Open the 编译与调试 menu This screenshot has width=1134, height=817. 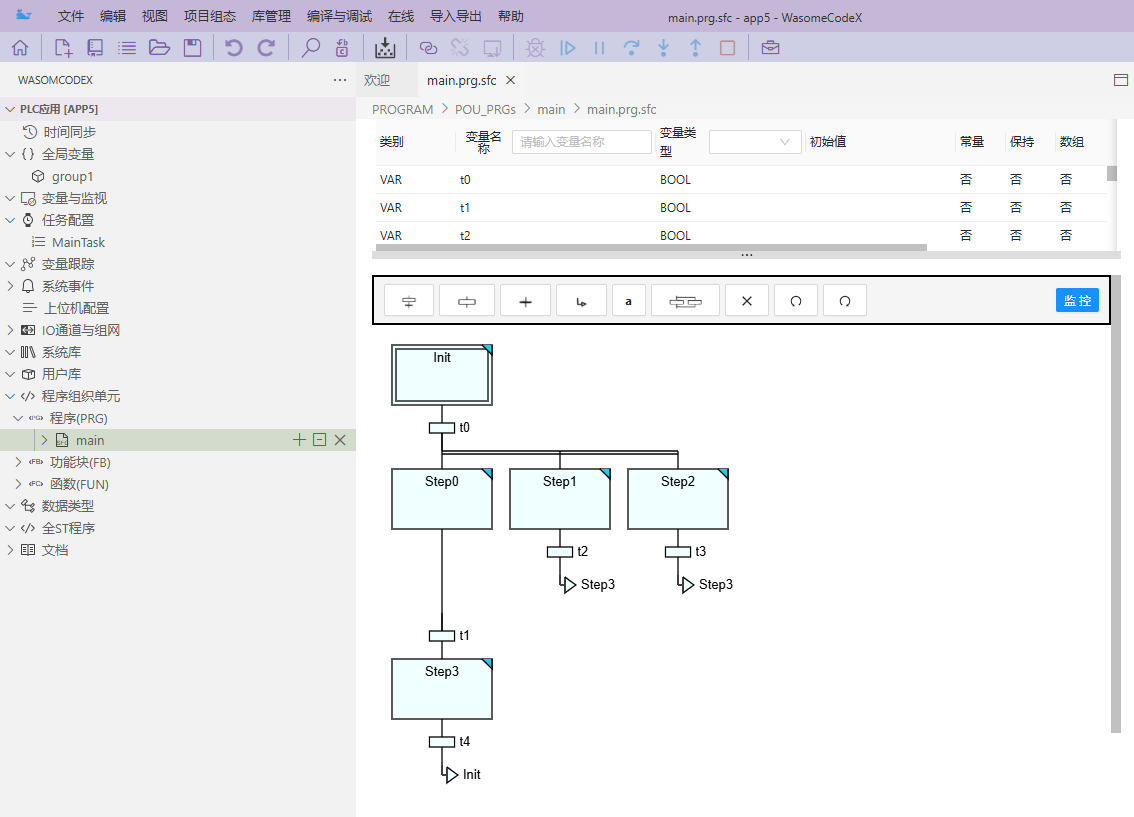tap(339, 16)
